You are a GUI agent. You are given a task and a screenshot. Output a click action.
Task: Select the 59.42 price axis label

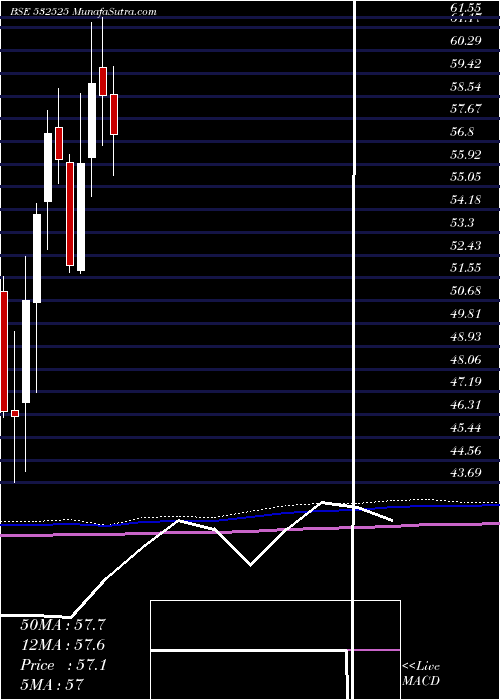[x=466, y=64]
